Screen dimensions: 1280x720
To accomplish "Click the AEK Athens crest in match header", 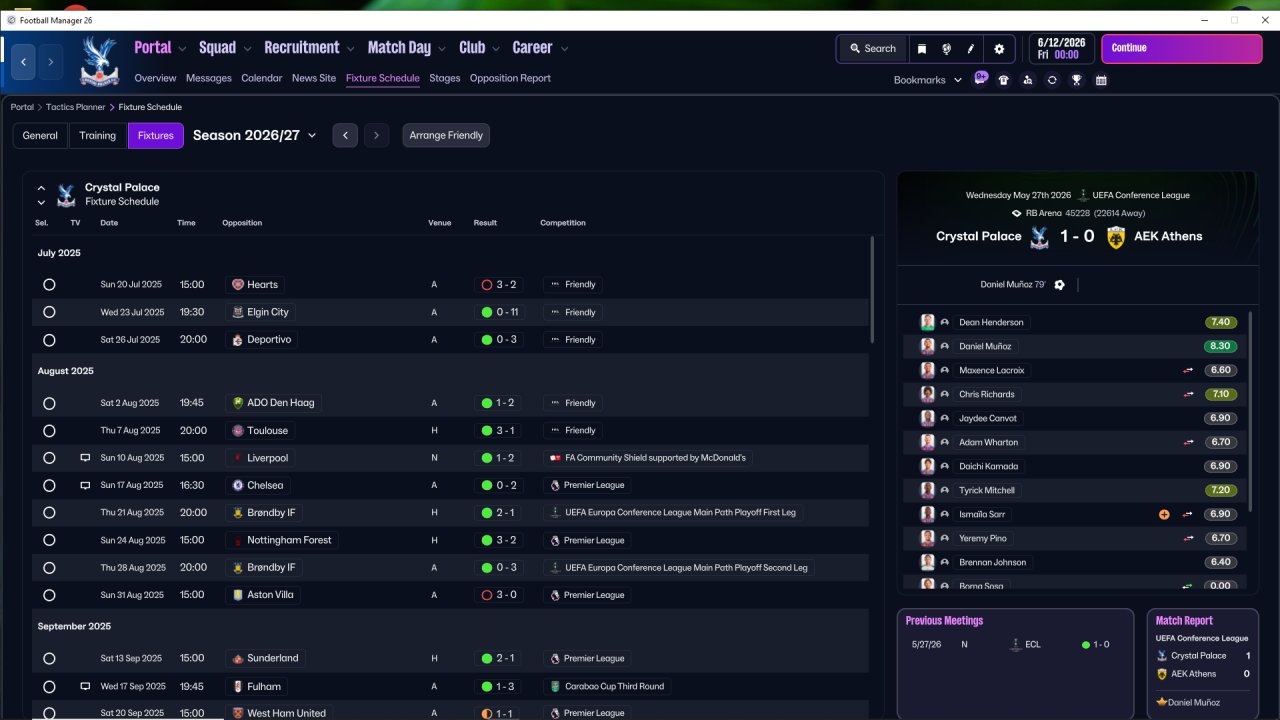I will tap(1116, 237).
